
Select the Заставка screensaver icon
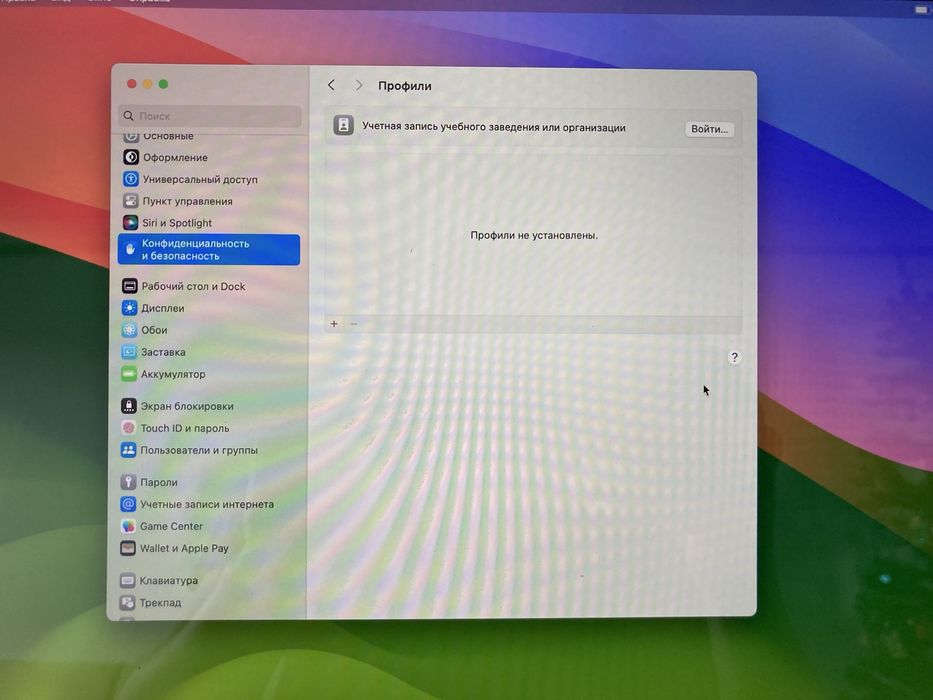pyautogui.click(x=129, y=352)
